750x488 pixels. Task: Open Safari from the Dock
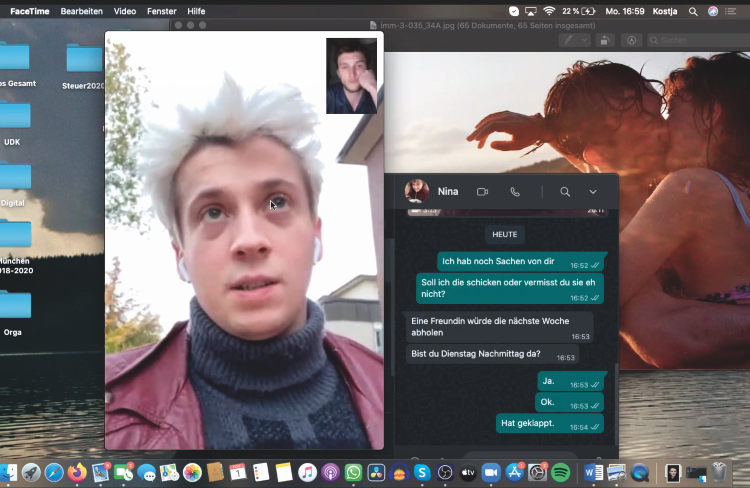(54, 473)
